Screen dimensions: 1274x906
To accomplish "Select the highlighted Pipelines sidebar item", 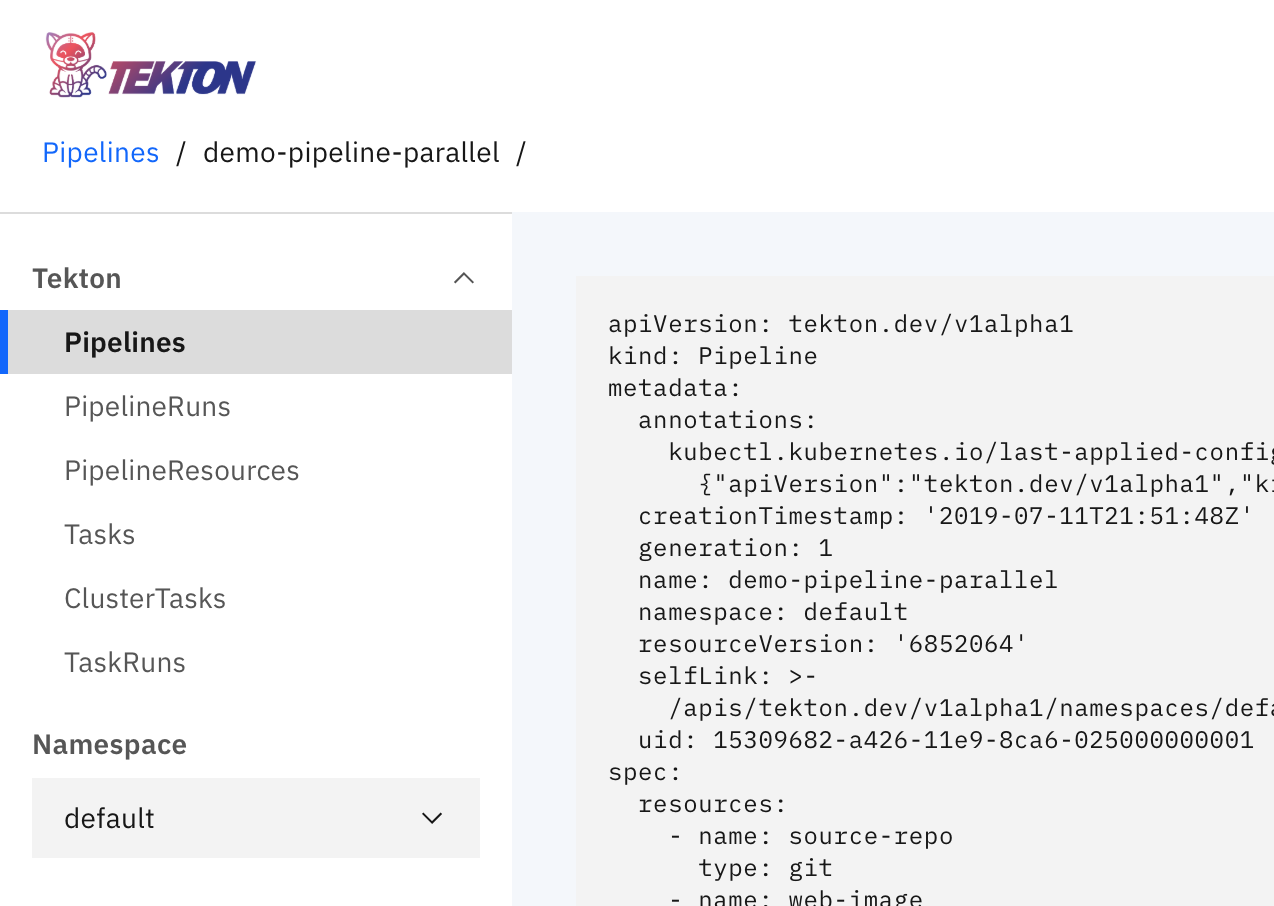I will tap(125, 341).
